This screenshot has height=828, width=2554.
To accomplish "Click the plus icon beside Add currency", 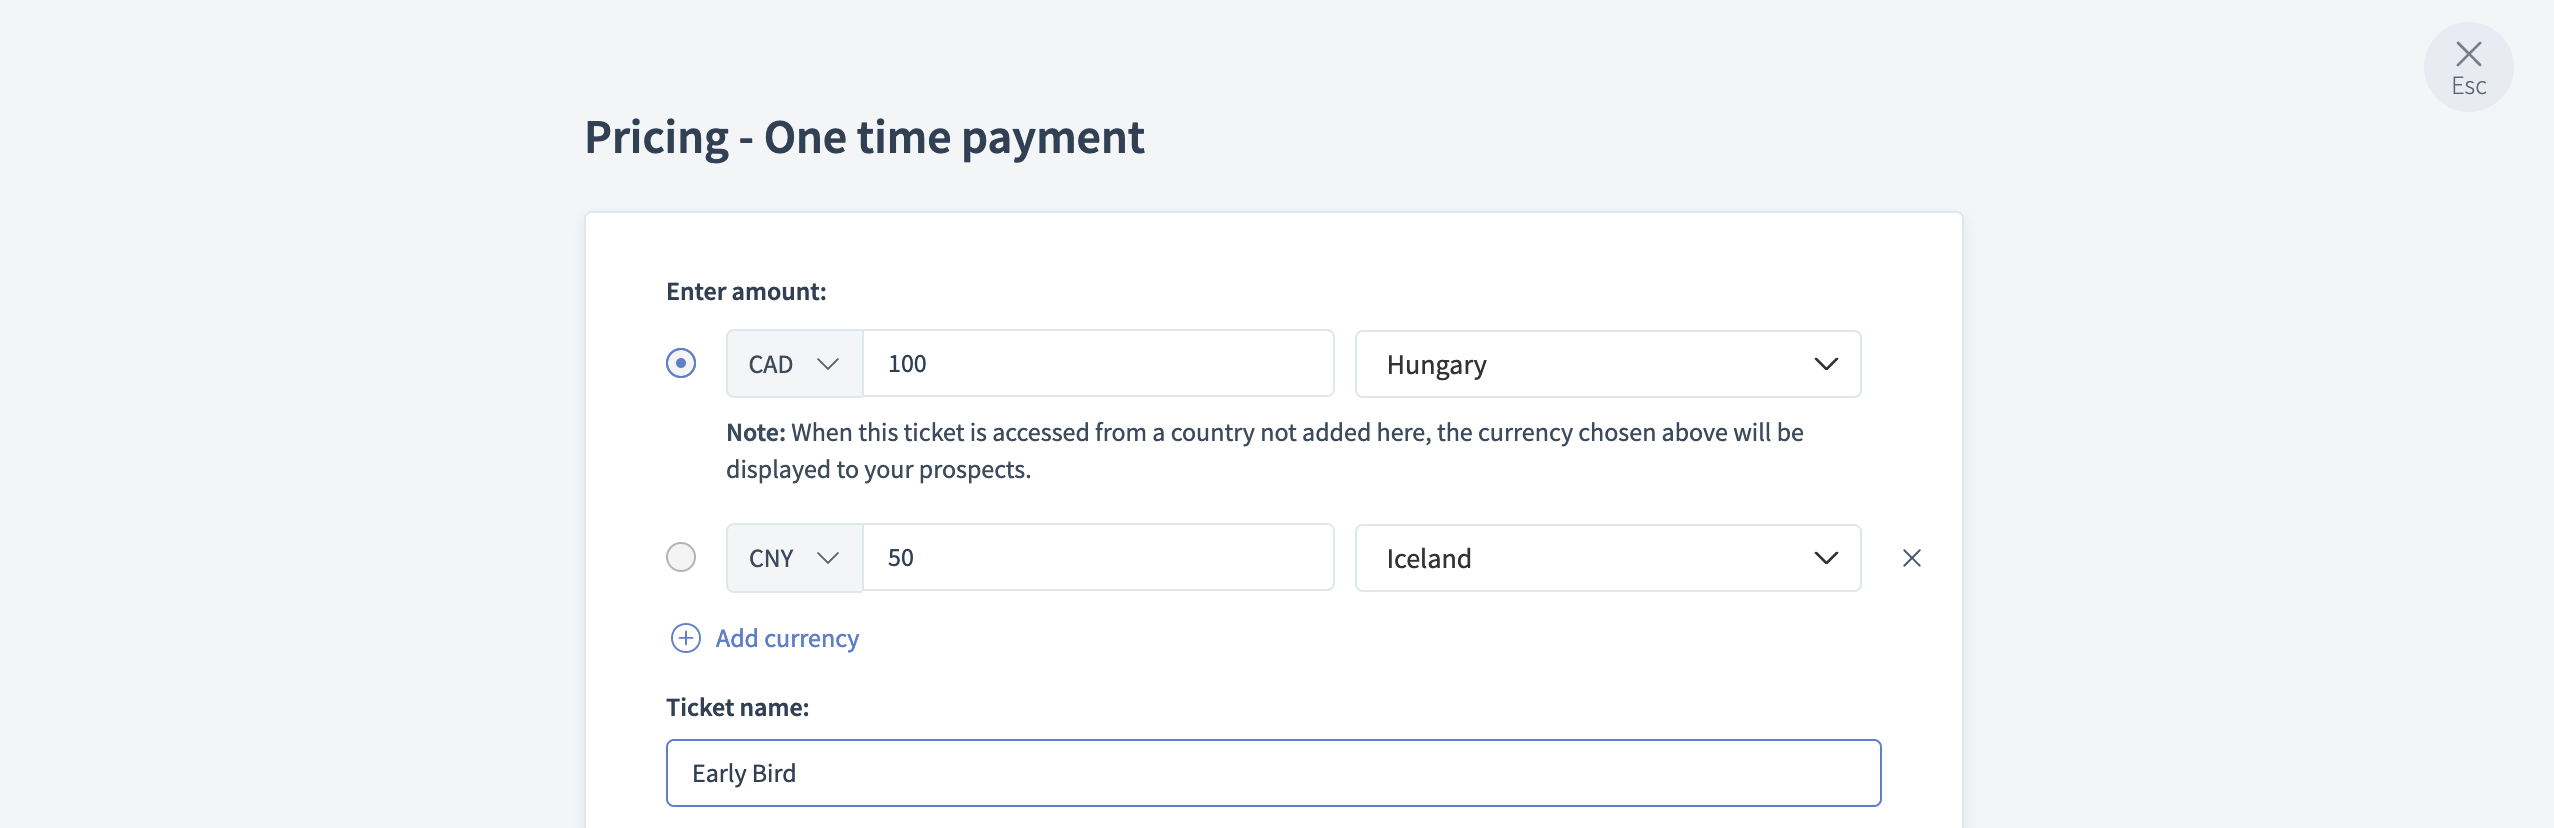I will [x=685, y=638].
